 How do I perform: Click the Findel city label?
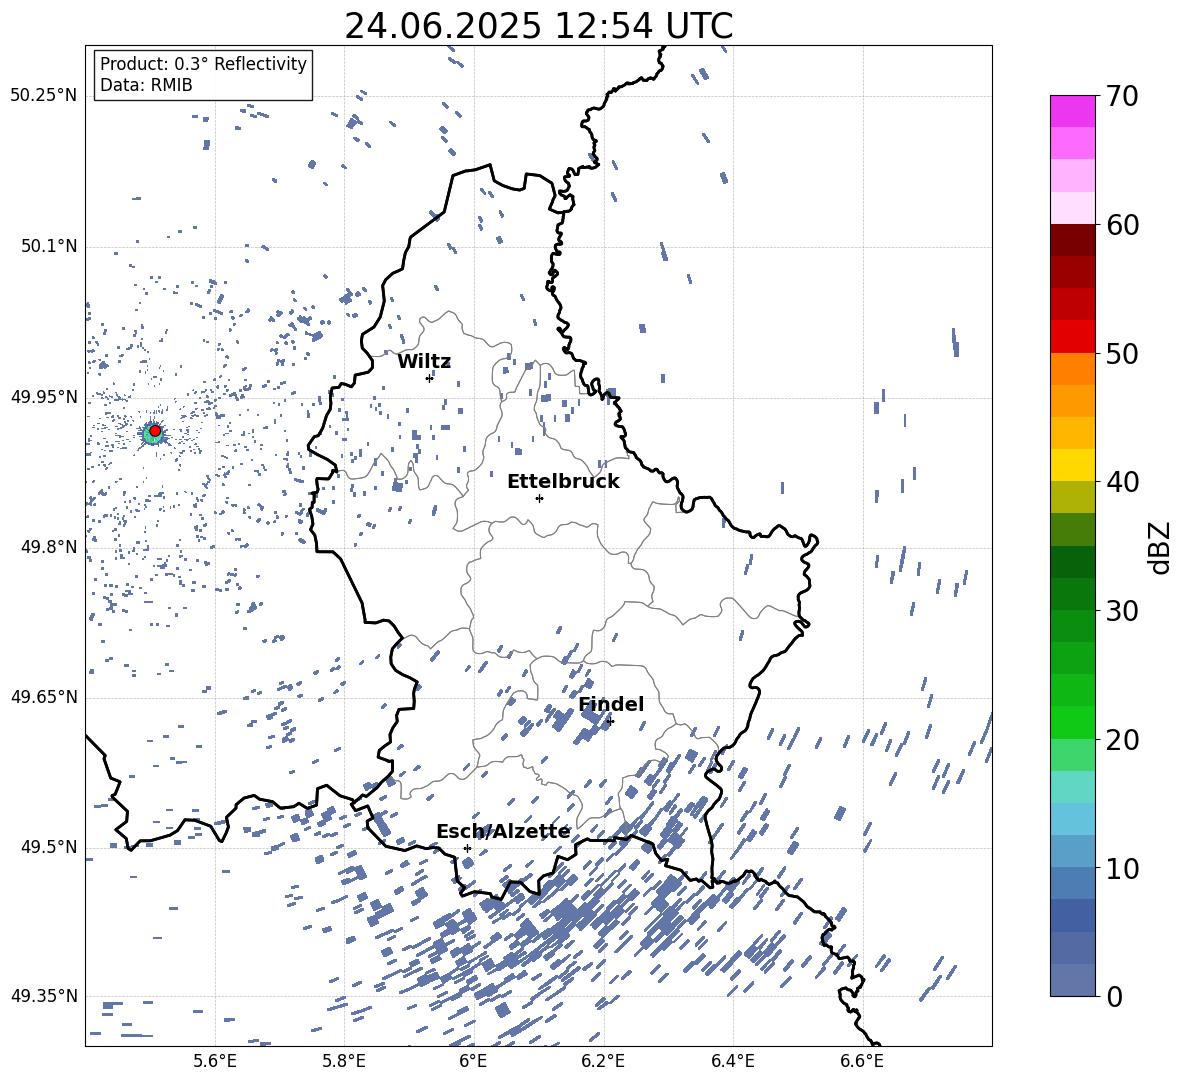pyautogui.click(x=611, y=704)
